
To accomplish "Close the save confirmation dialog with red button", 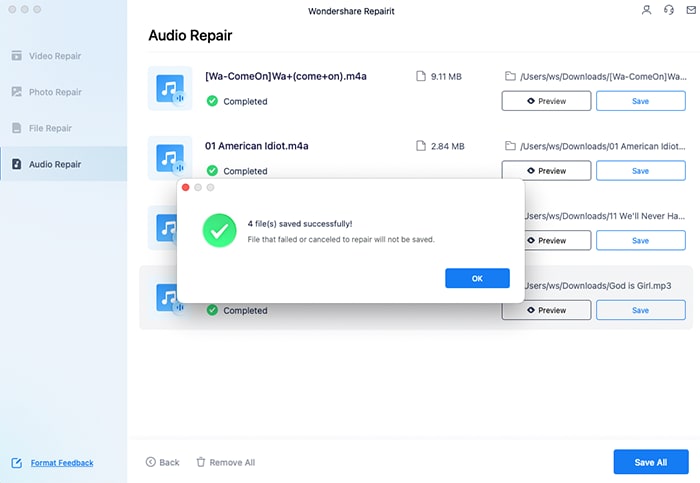I will tap(186, 187).
